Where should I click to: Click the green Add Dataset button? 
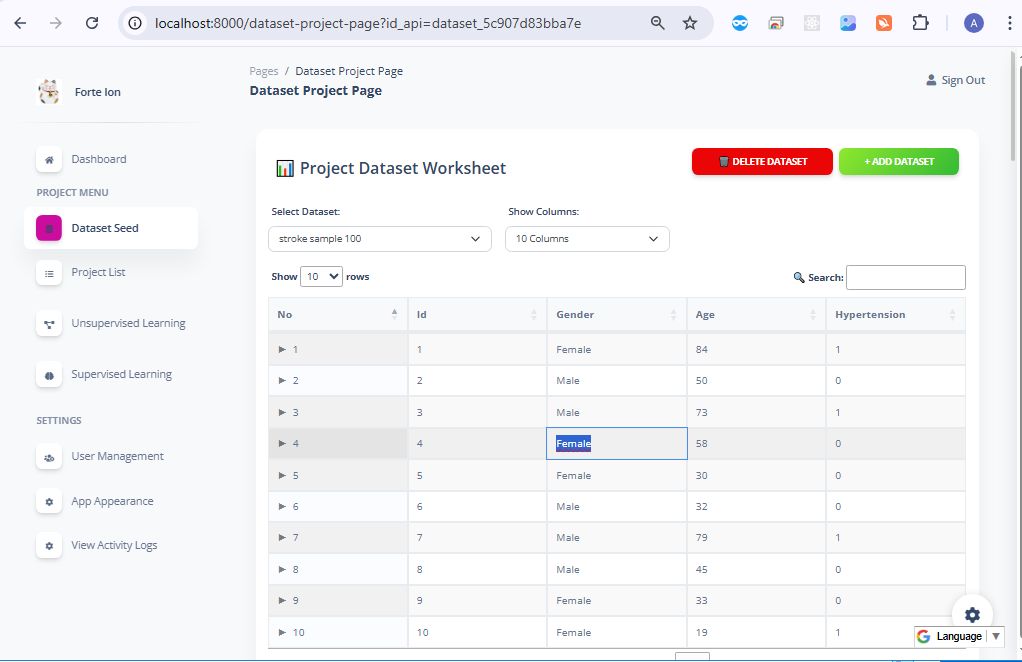click(x=898, y=162)
